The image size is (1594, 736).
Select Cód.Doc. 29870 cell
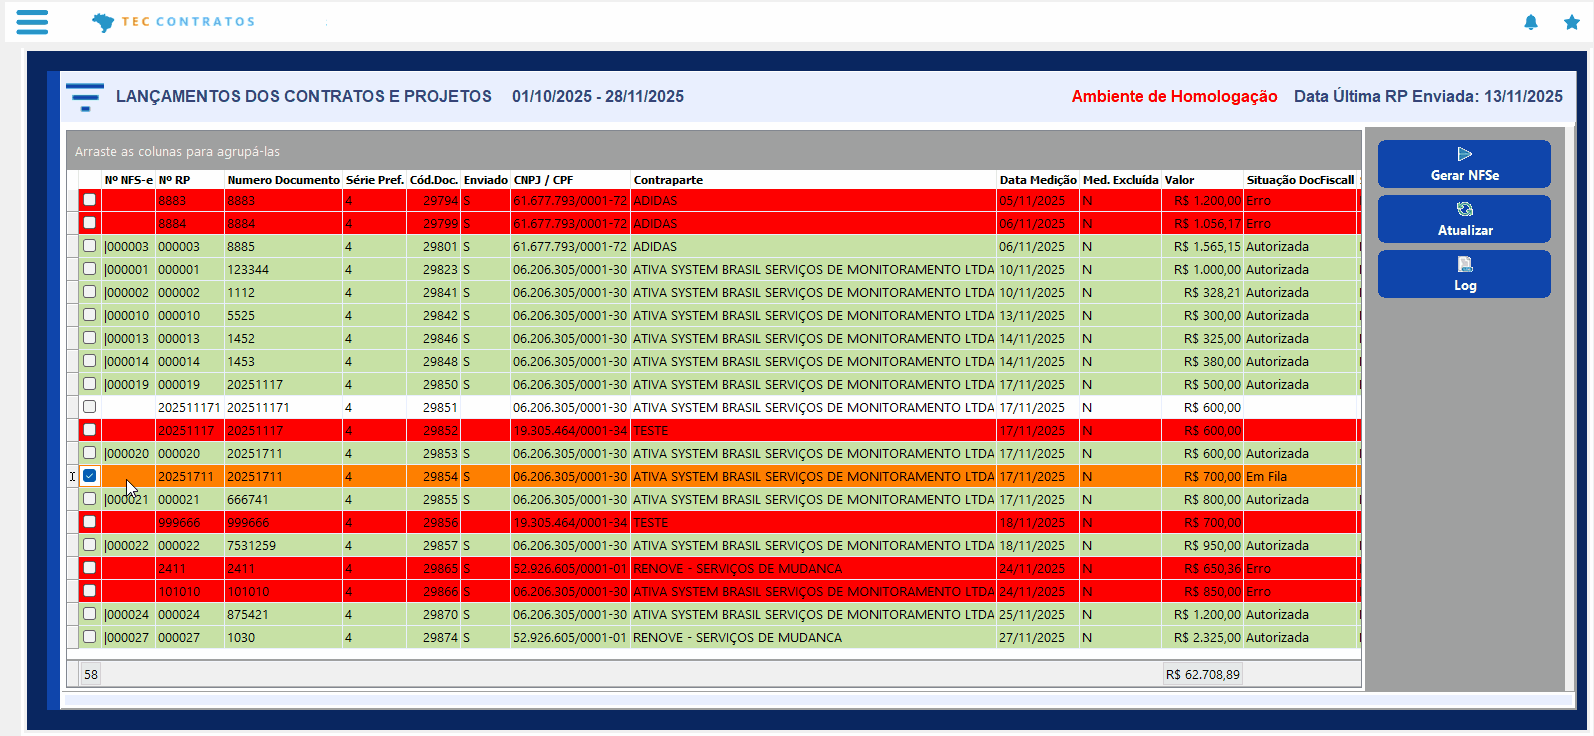pyautogui.click(x=434, y=614)
